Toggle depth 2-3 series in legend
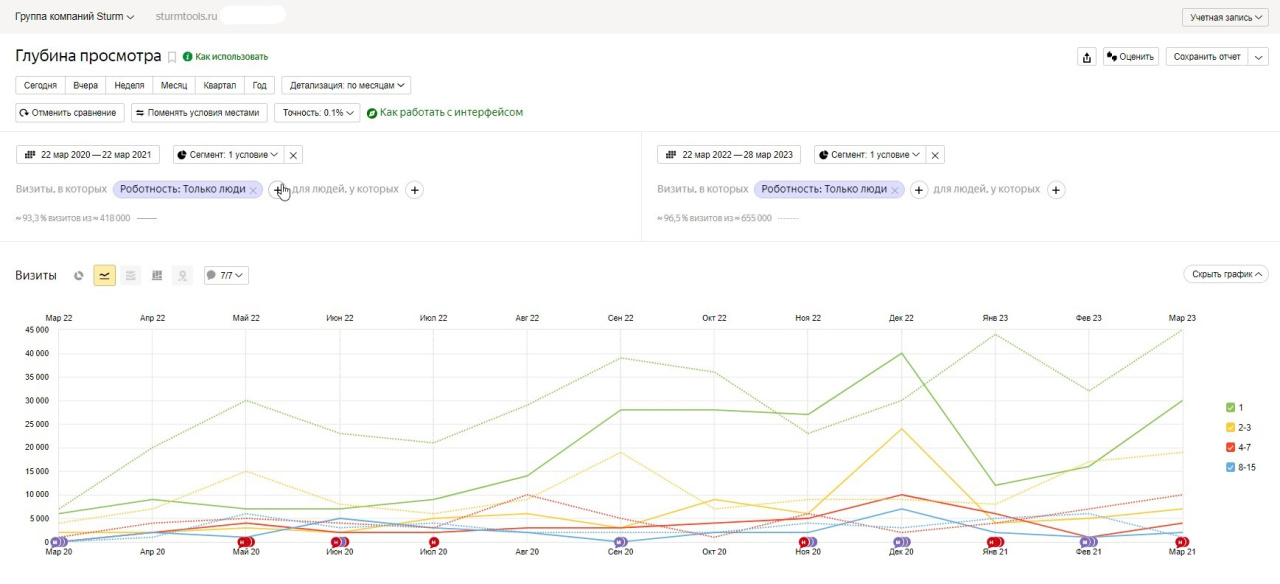1280x584 pixels. pos(1238,427)
